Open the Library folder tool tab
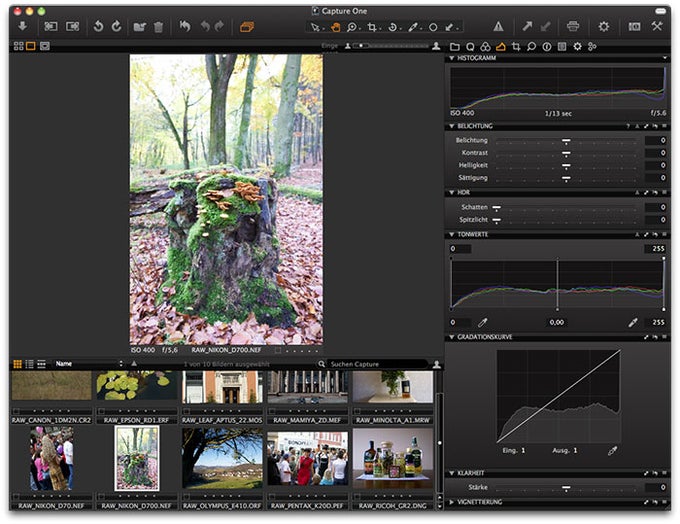 455,46
